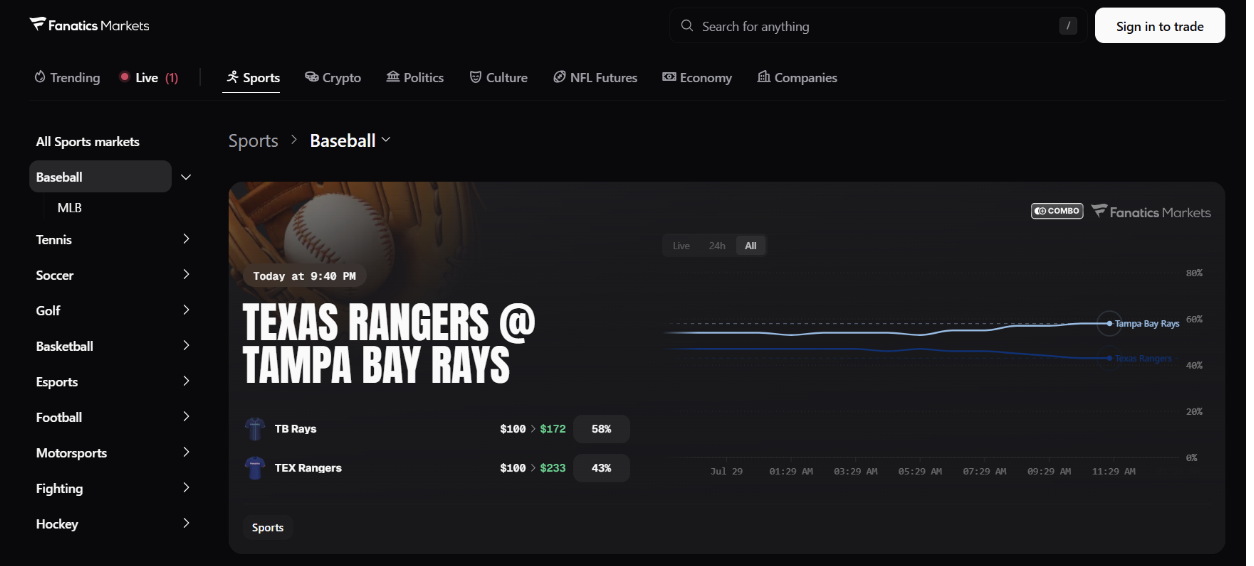Click the Culture mask icon
Image resolution: width=1254 pixels, height=566 pixels.
click(476, 77)
